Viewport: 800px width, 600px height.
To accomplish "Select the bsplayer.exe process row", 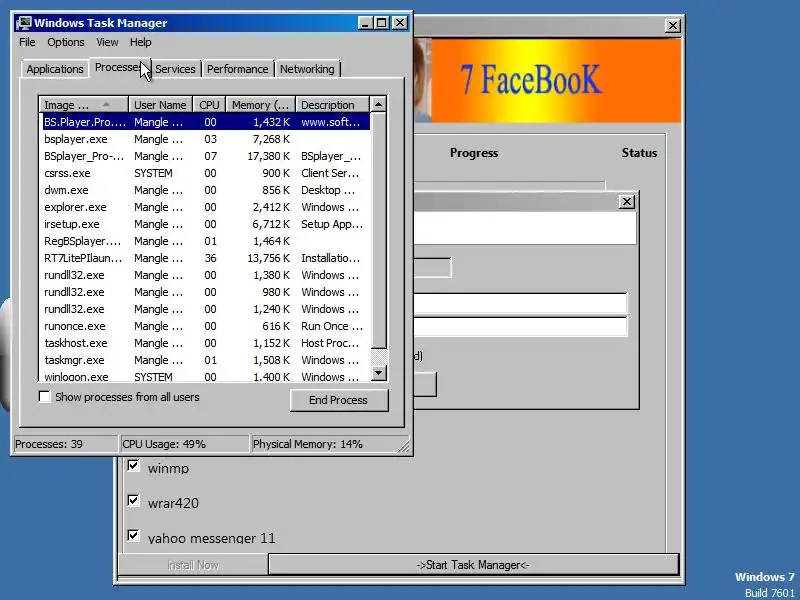I will click(205, 139).
